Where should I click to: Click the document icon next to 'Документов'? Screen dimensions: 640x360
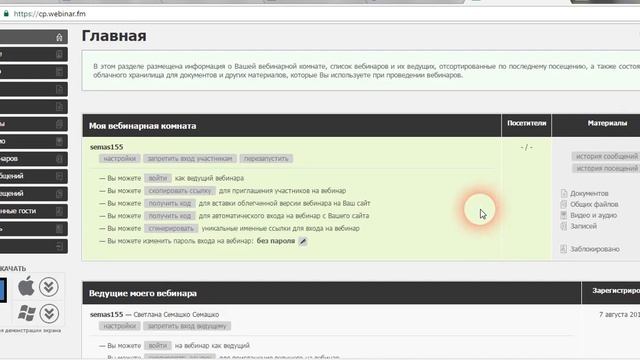point(564,193)
